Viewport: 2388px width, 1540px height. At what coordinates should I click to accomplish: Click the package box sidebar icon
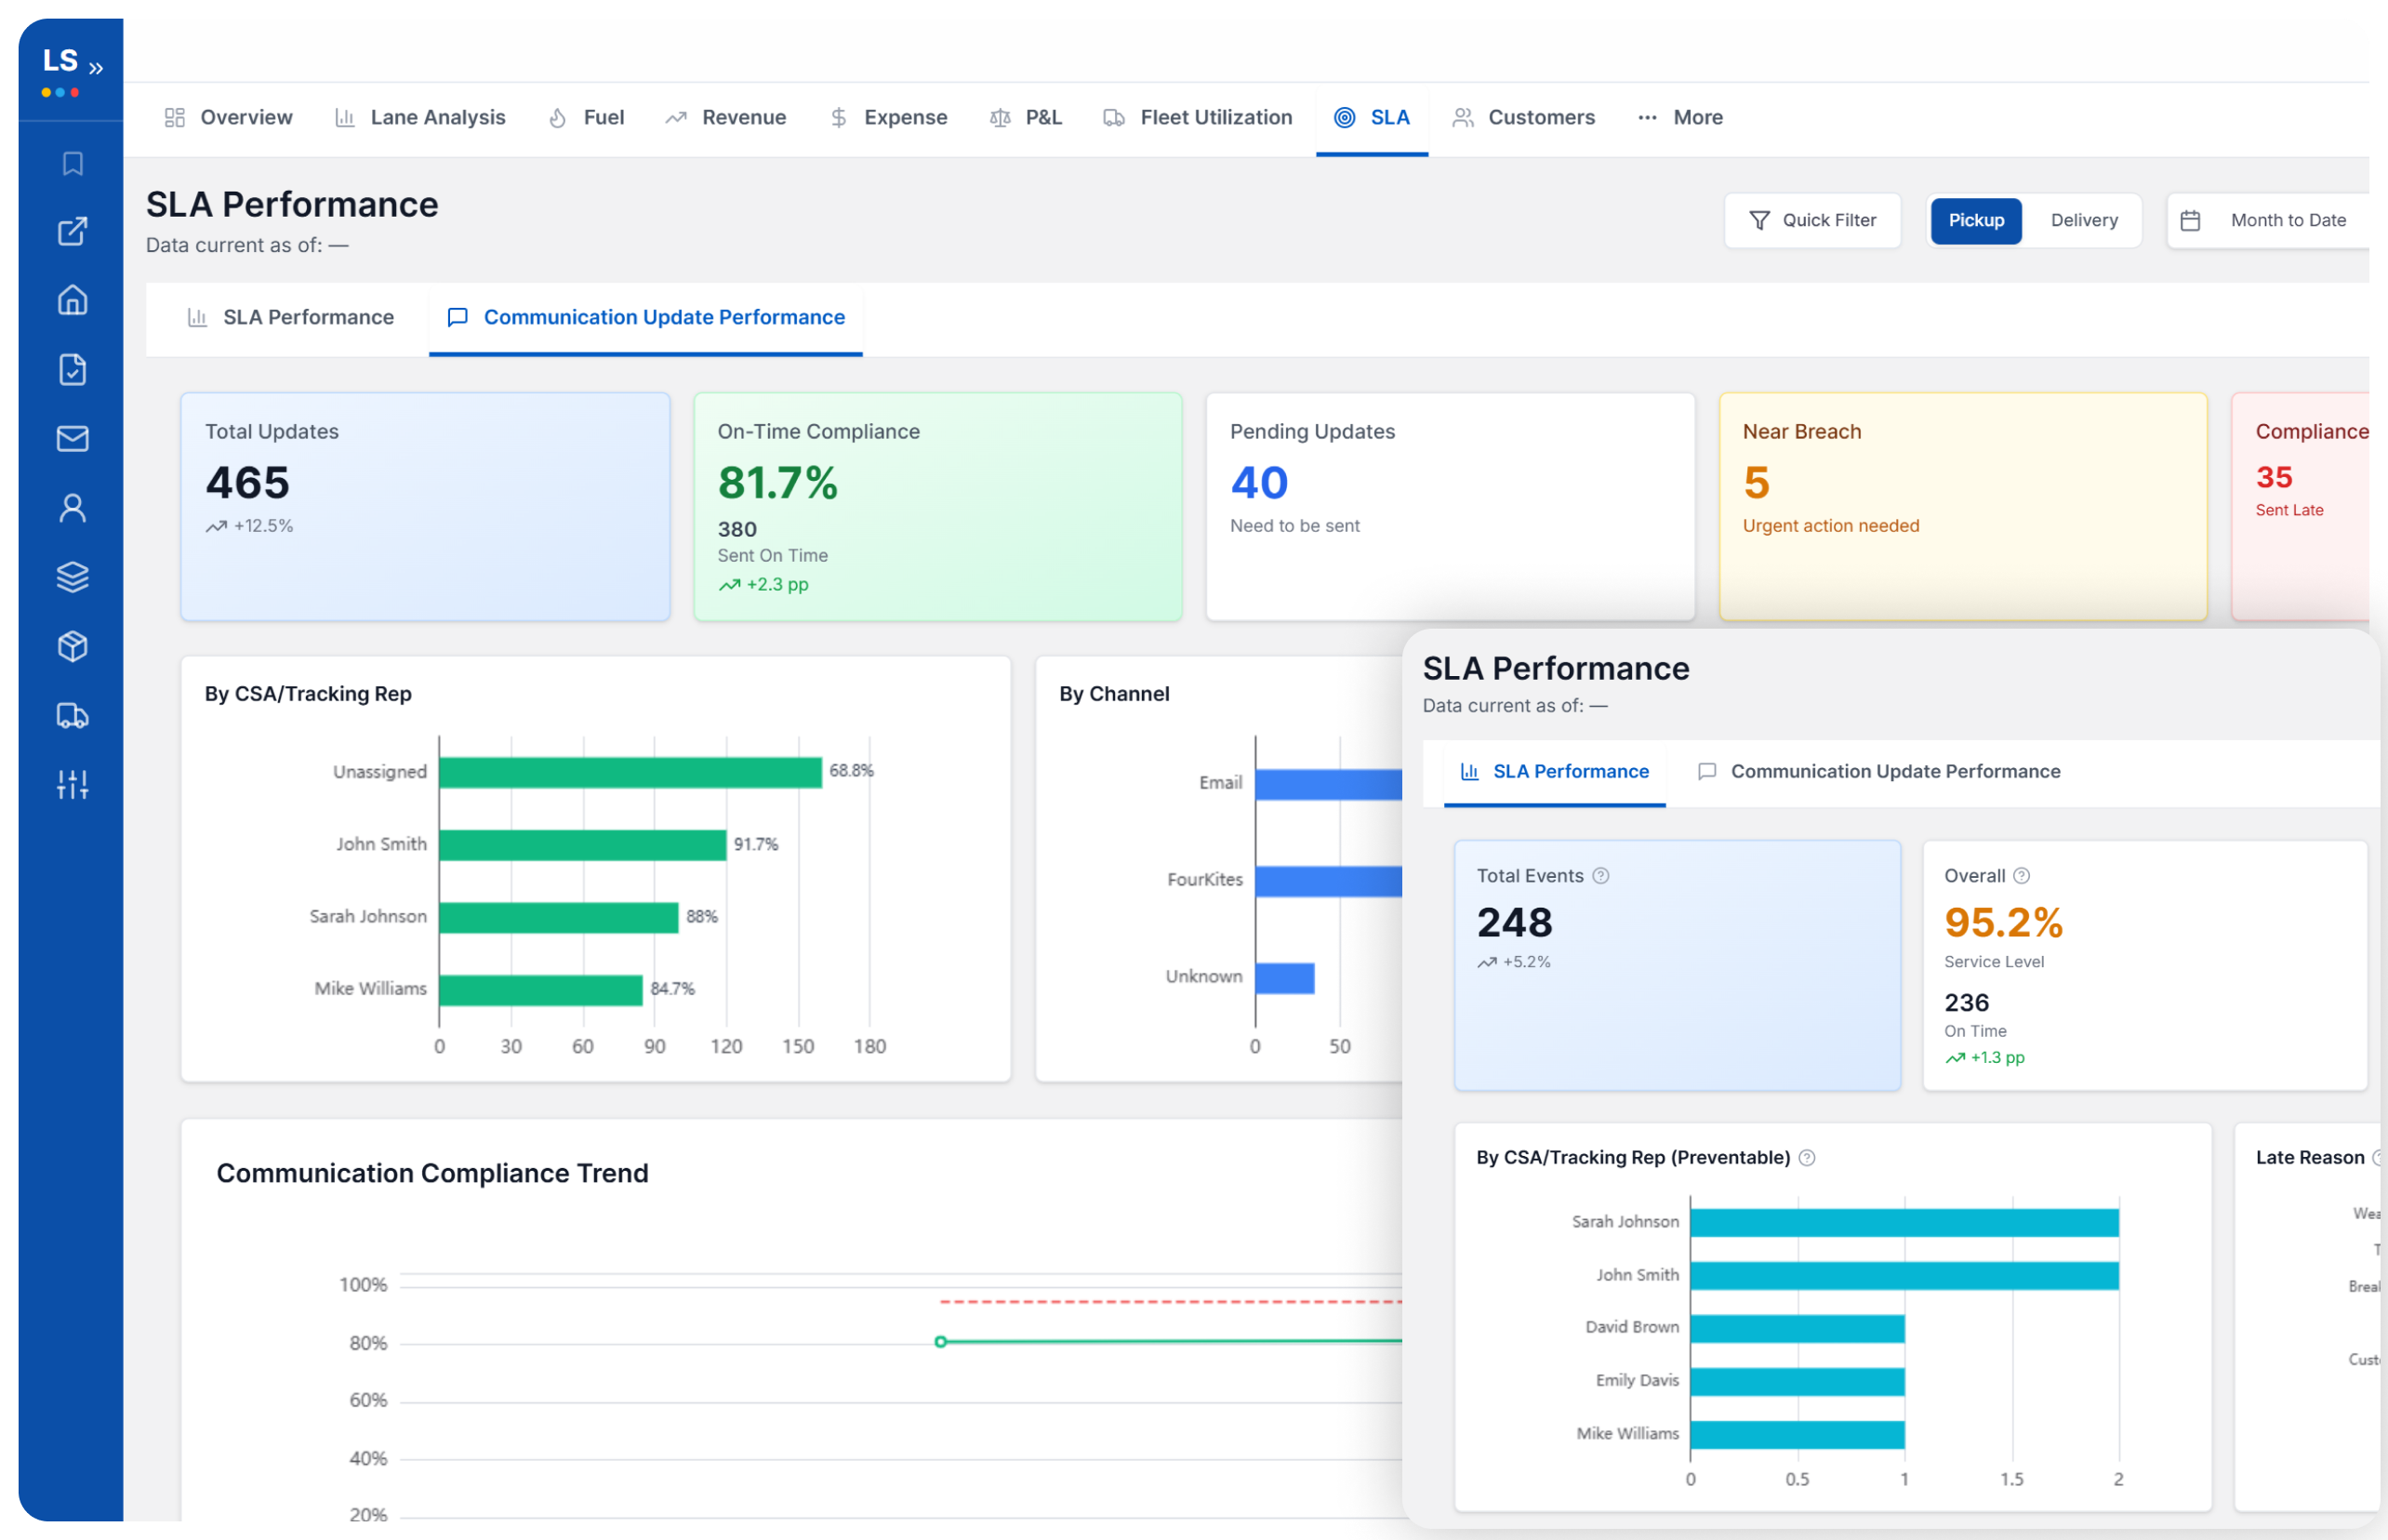(72, 646)
